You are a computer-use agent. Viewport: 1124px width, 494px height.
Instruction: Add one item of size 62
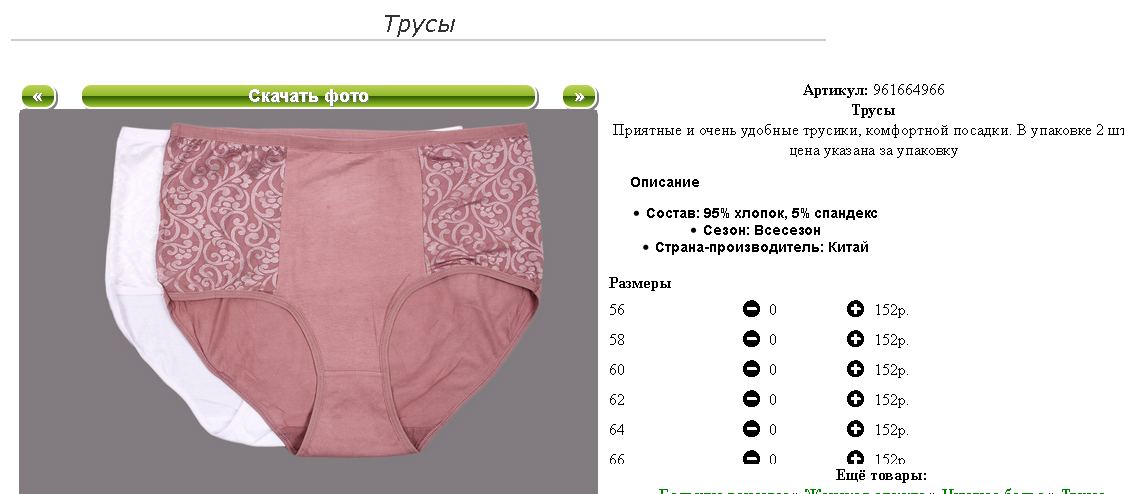click(x=855, y=399)
